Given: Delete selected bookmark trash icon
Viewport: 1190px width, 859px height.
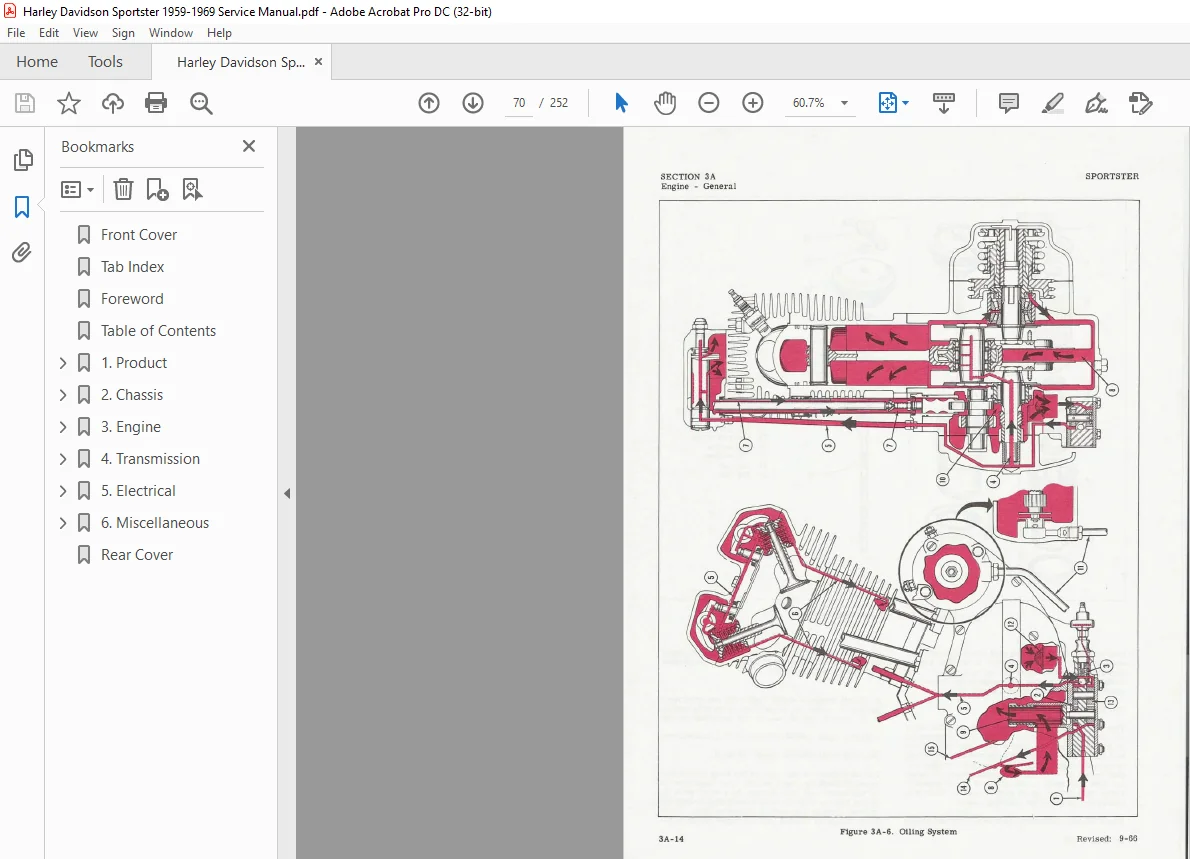Looking at the screenshot, I should click(x=123, y=189).
